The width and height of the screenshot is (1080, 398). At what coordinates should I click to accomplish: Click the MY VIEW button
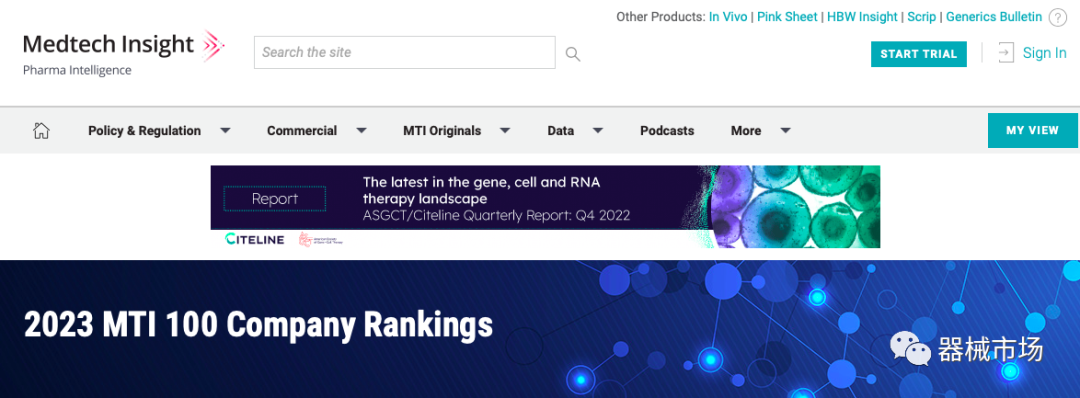click(1032, 130)
